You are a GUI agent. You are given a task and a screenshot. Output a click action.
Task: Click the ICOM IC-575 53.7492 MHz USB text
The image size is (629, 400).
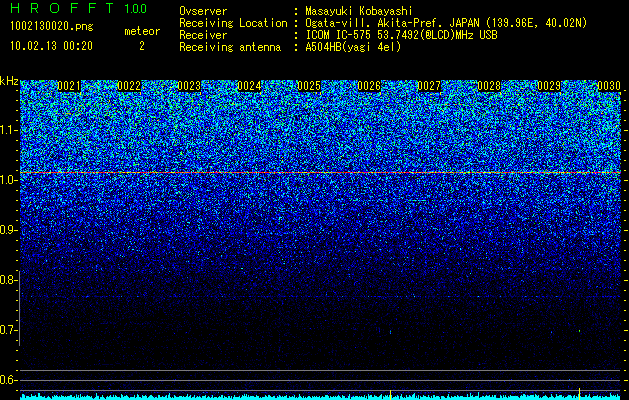pos(402,35)
